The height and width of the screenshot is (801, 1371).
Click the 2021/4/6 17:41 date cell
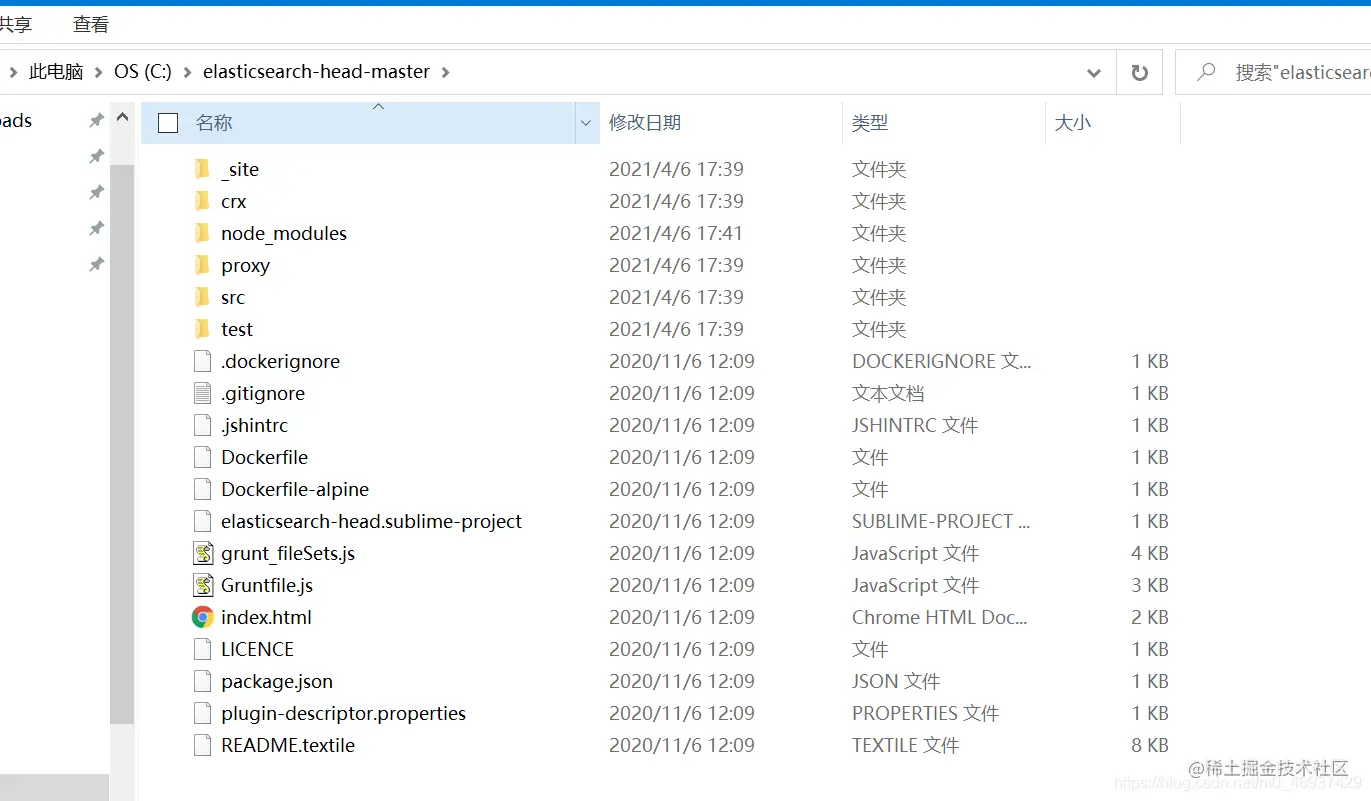[676, 233]
